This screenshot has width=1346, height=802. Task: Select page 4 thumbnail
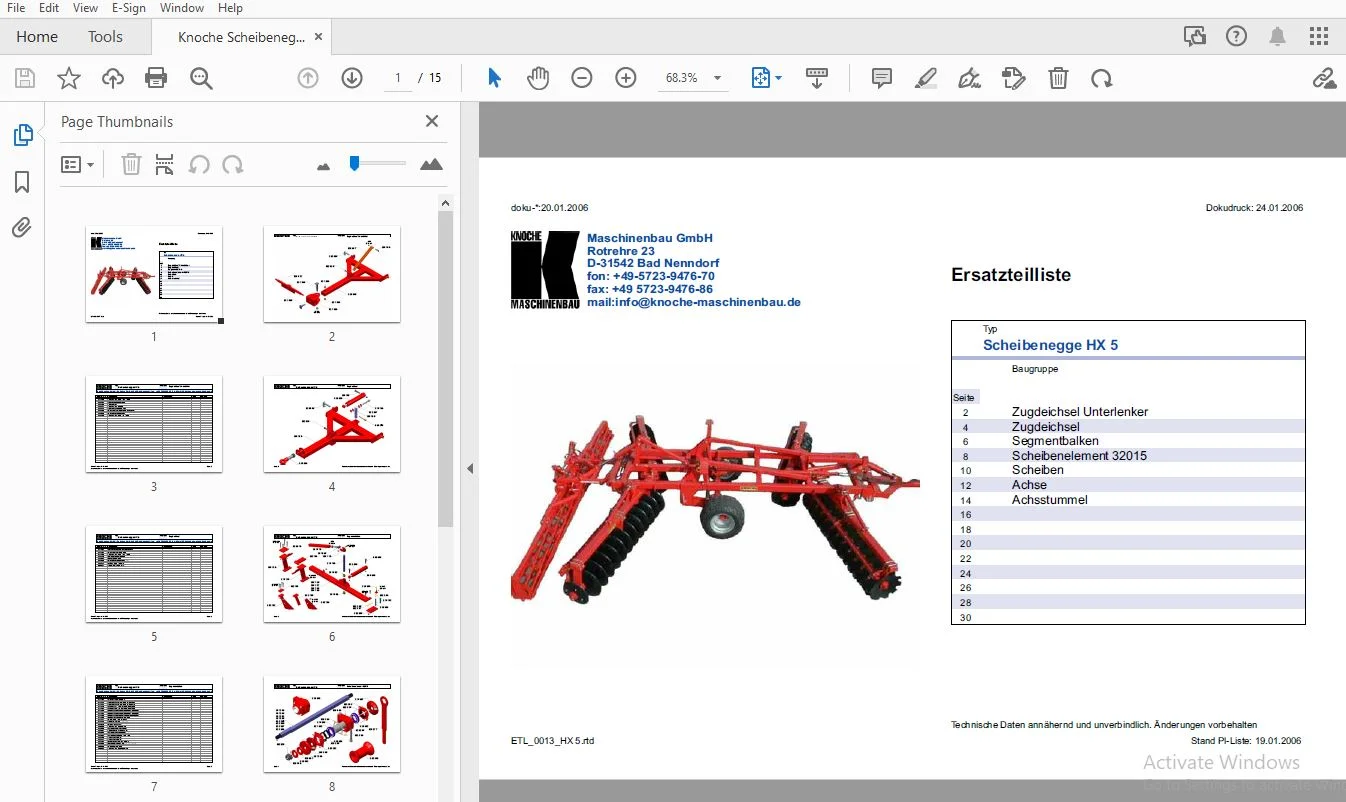click(x=332, y=424)
